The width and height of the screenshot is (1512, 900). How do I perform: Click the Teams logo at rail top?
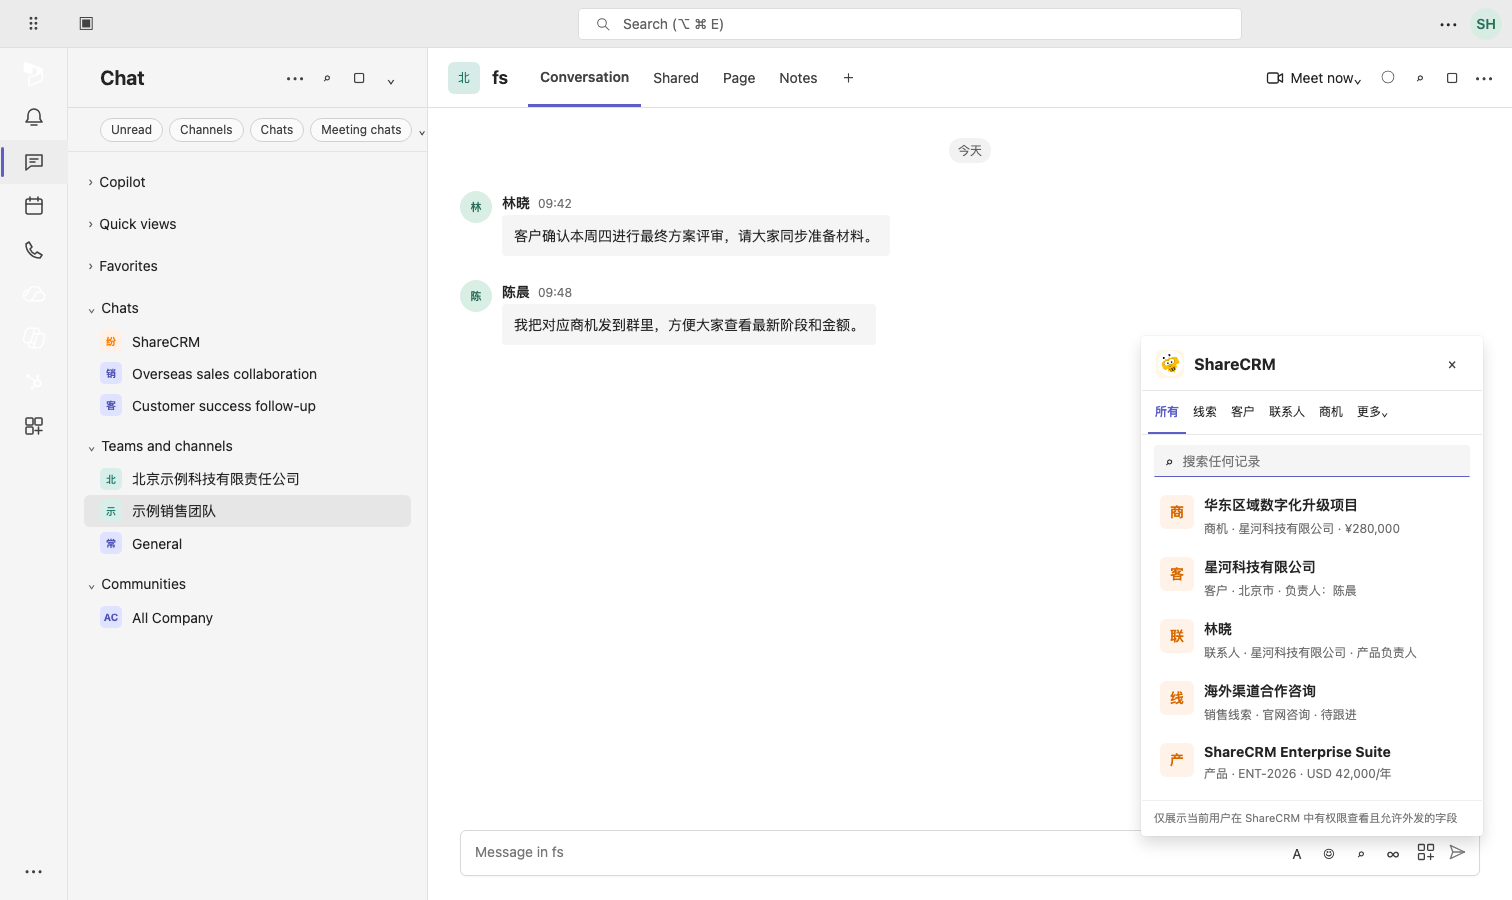34,74
